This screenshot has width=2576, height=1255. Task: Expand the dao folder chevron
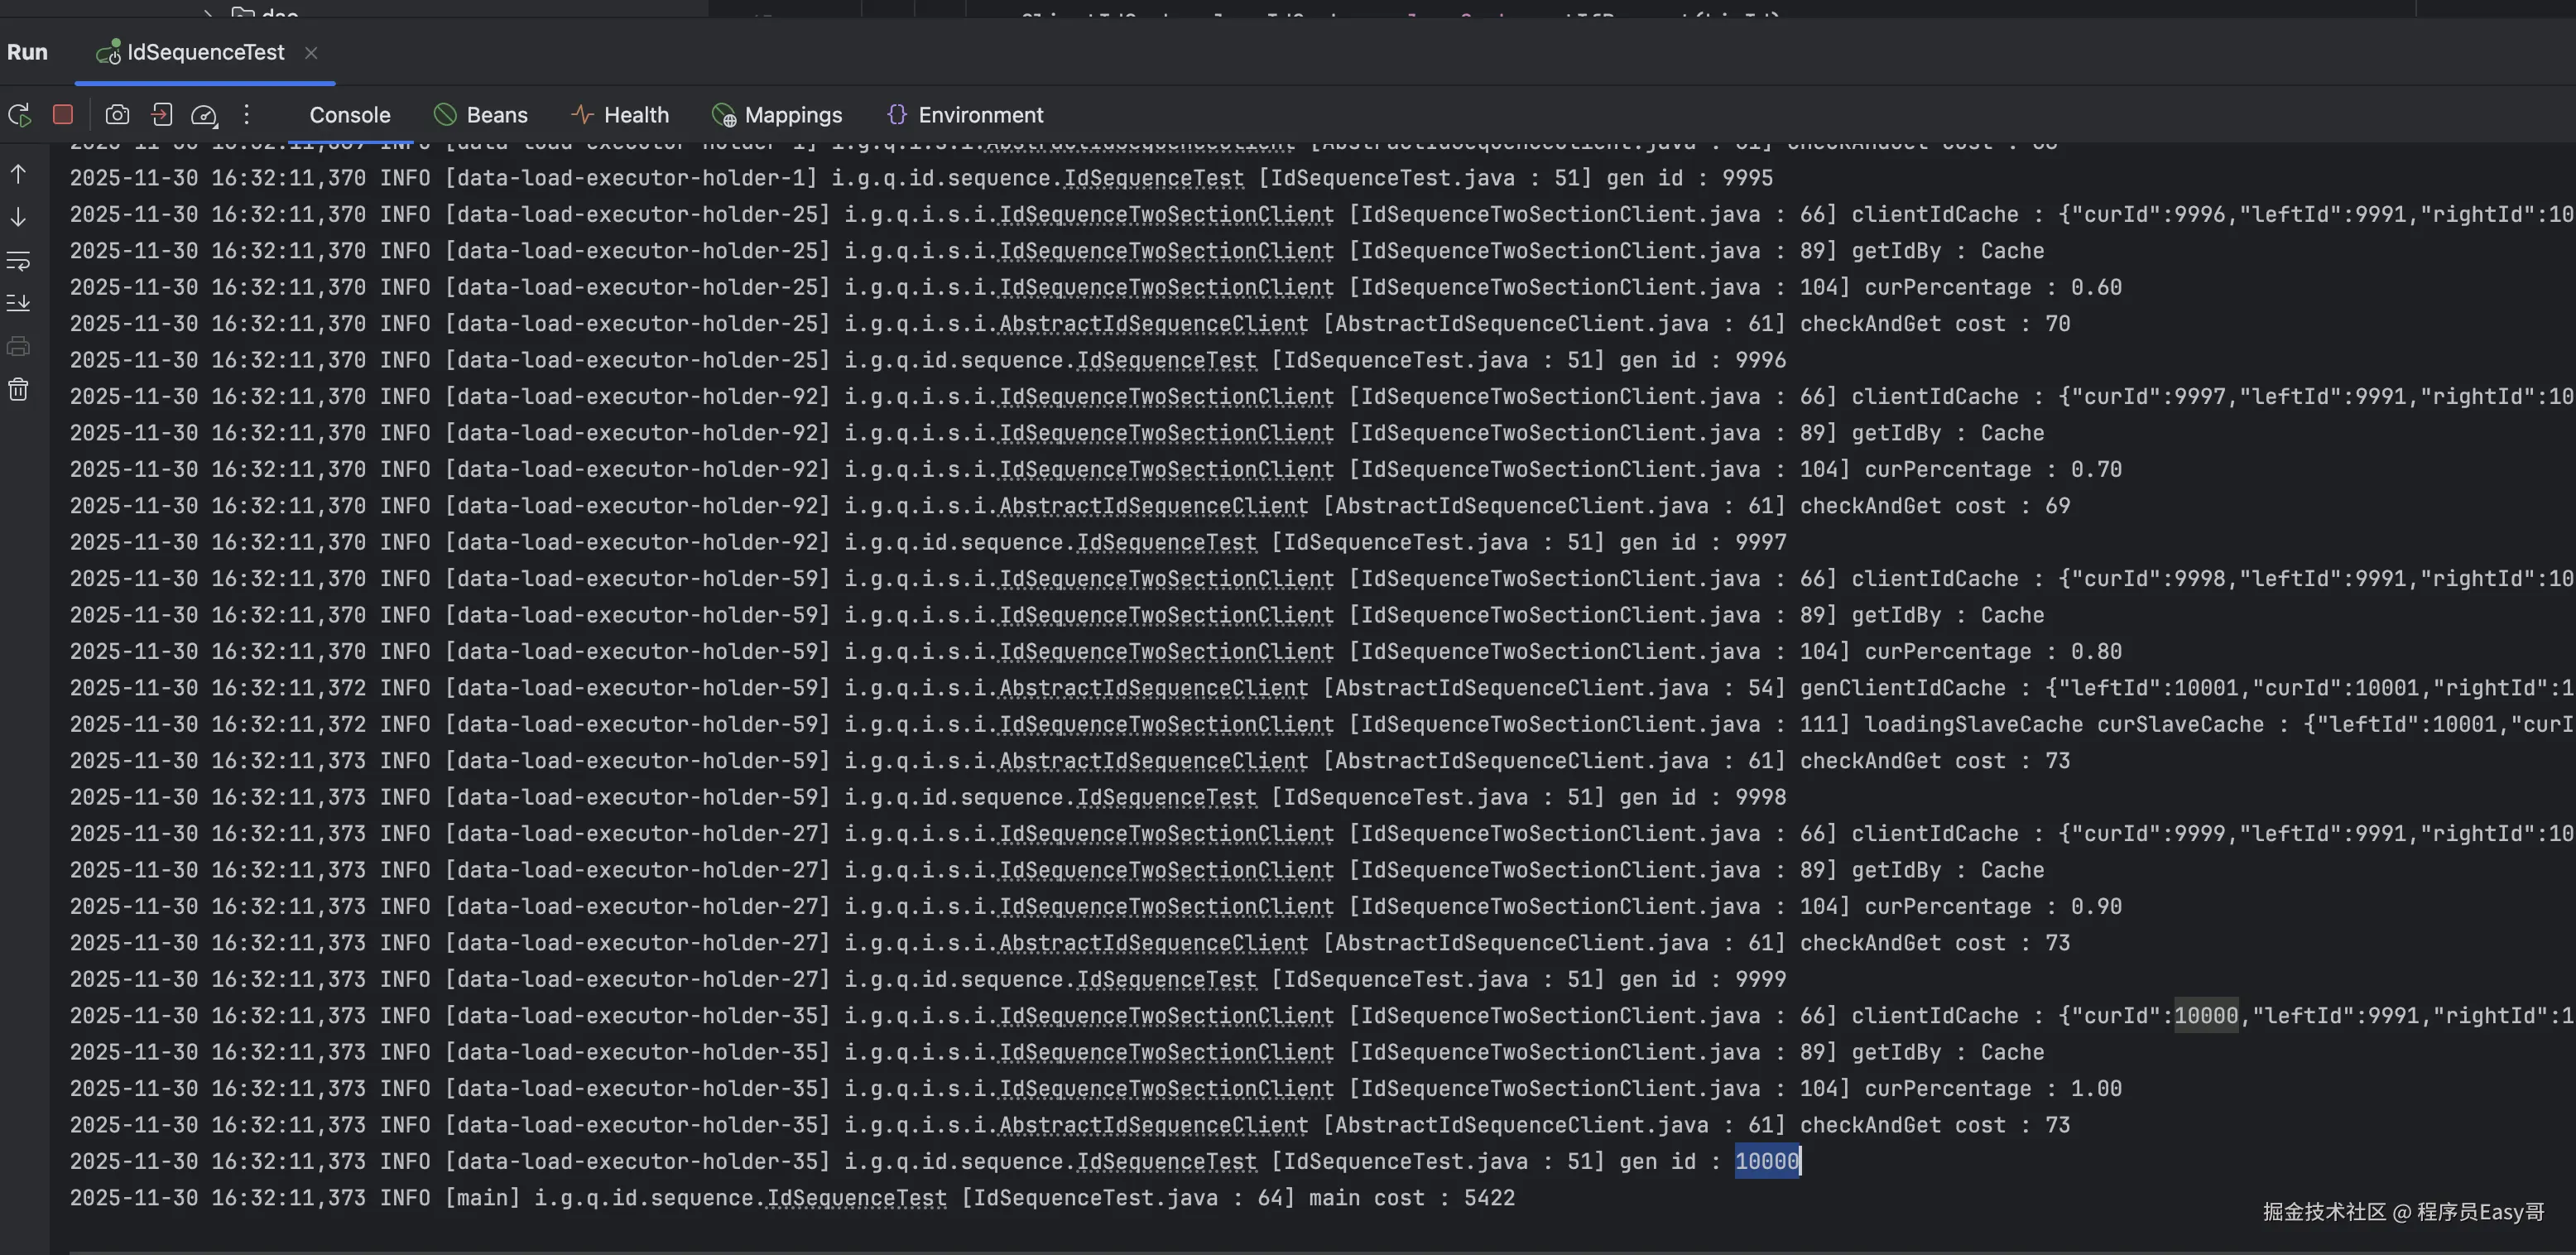tap(207, 12)
